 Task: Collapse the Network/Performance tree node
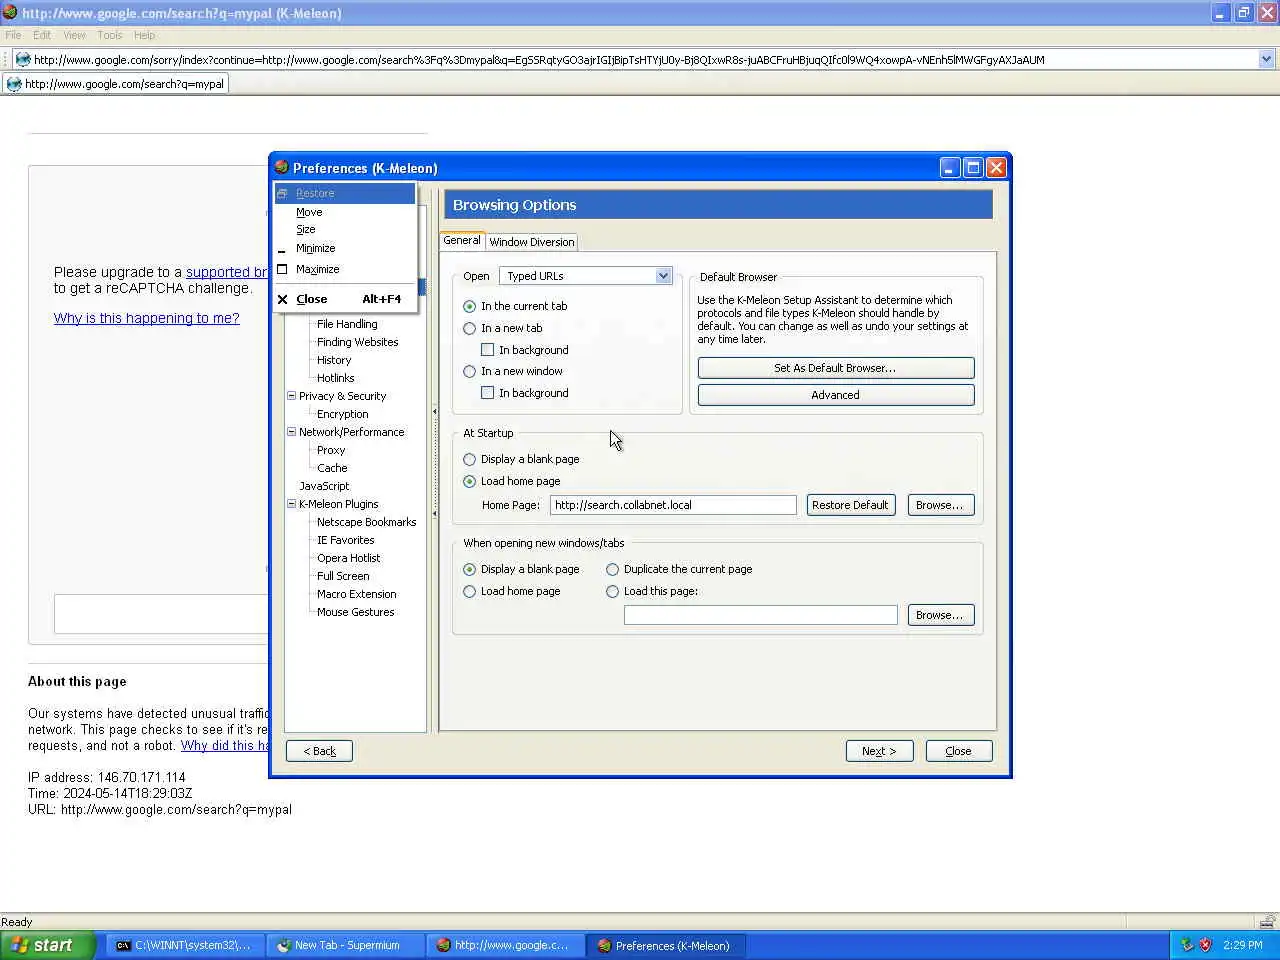pyautogui.click(x=291, y=432)
